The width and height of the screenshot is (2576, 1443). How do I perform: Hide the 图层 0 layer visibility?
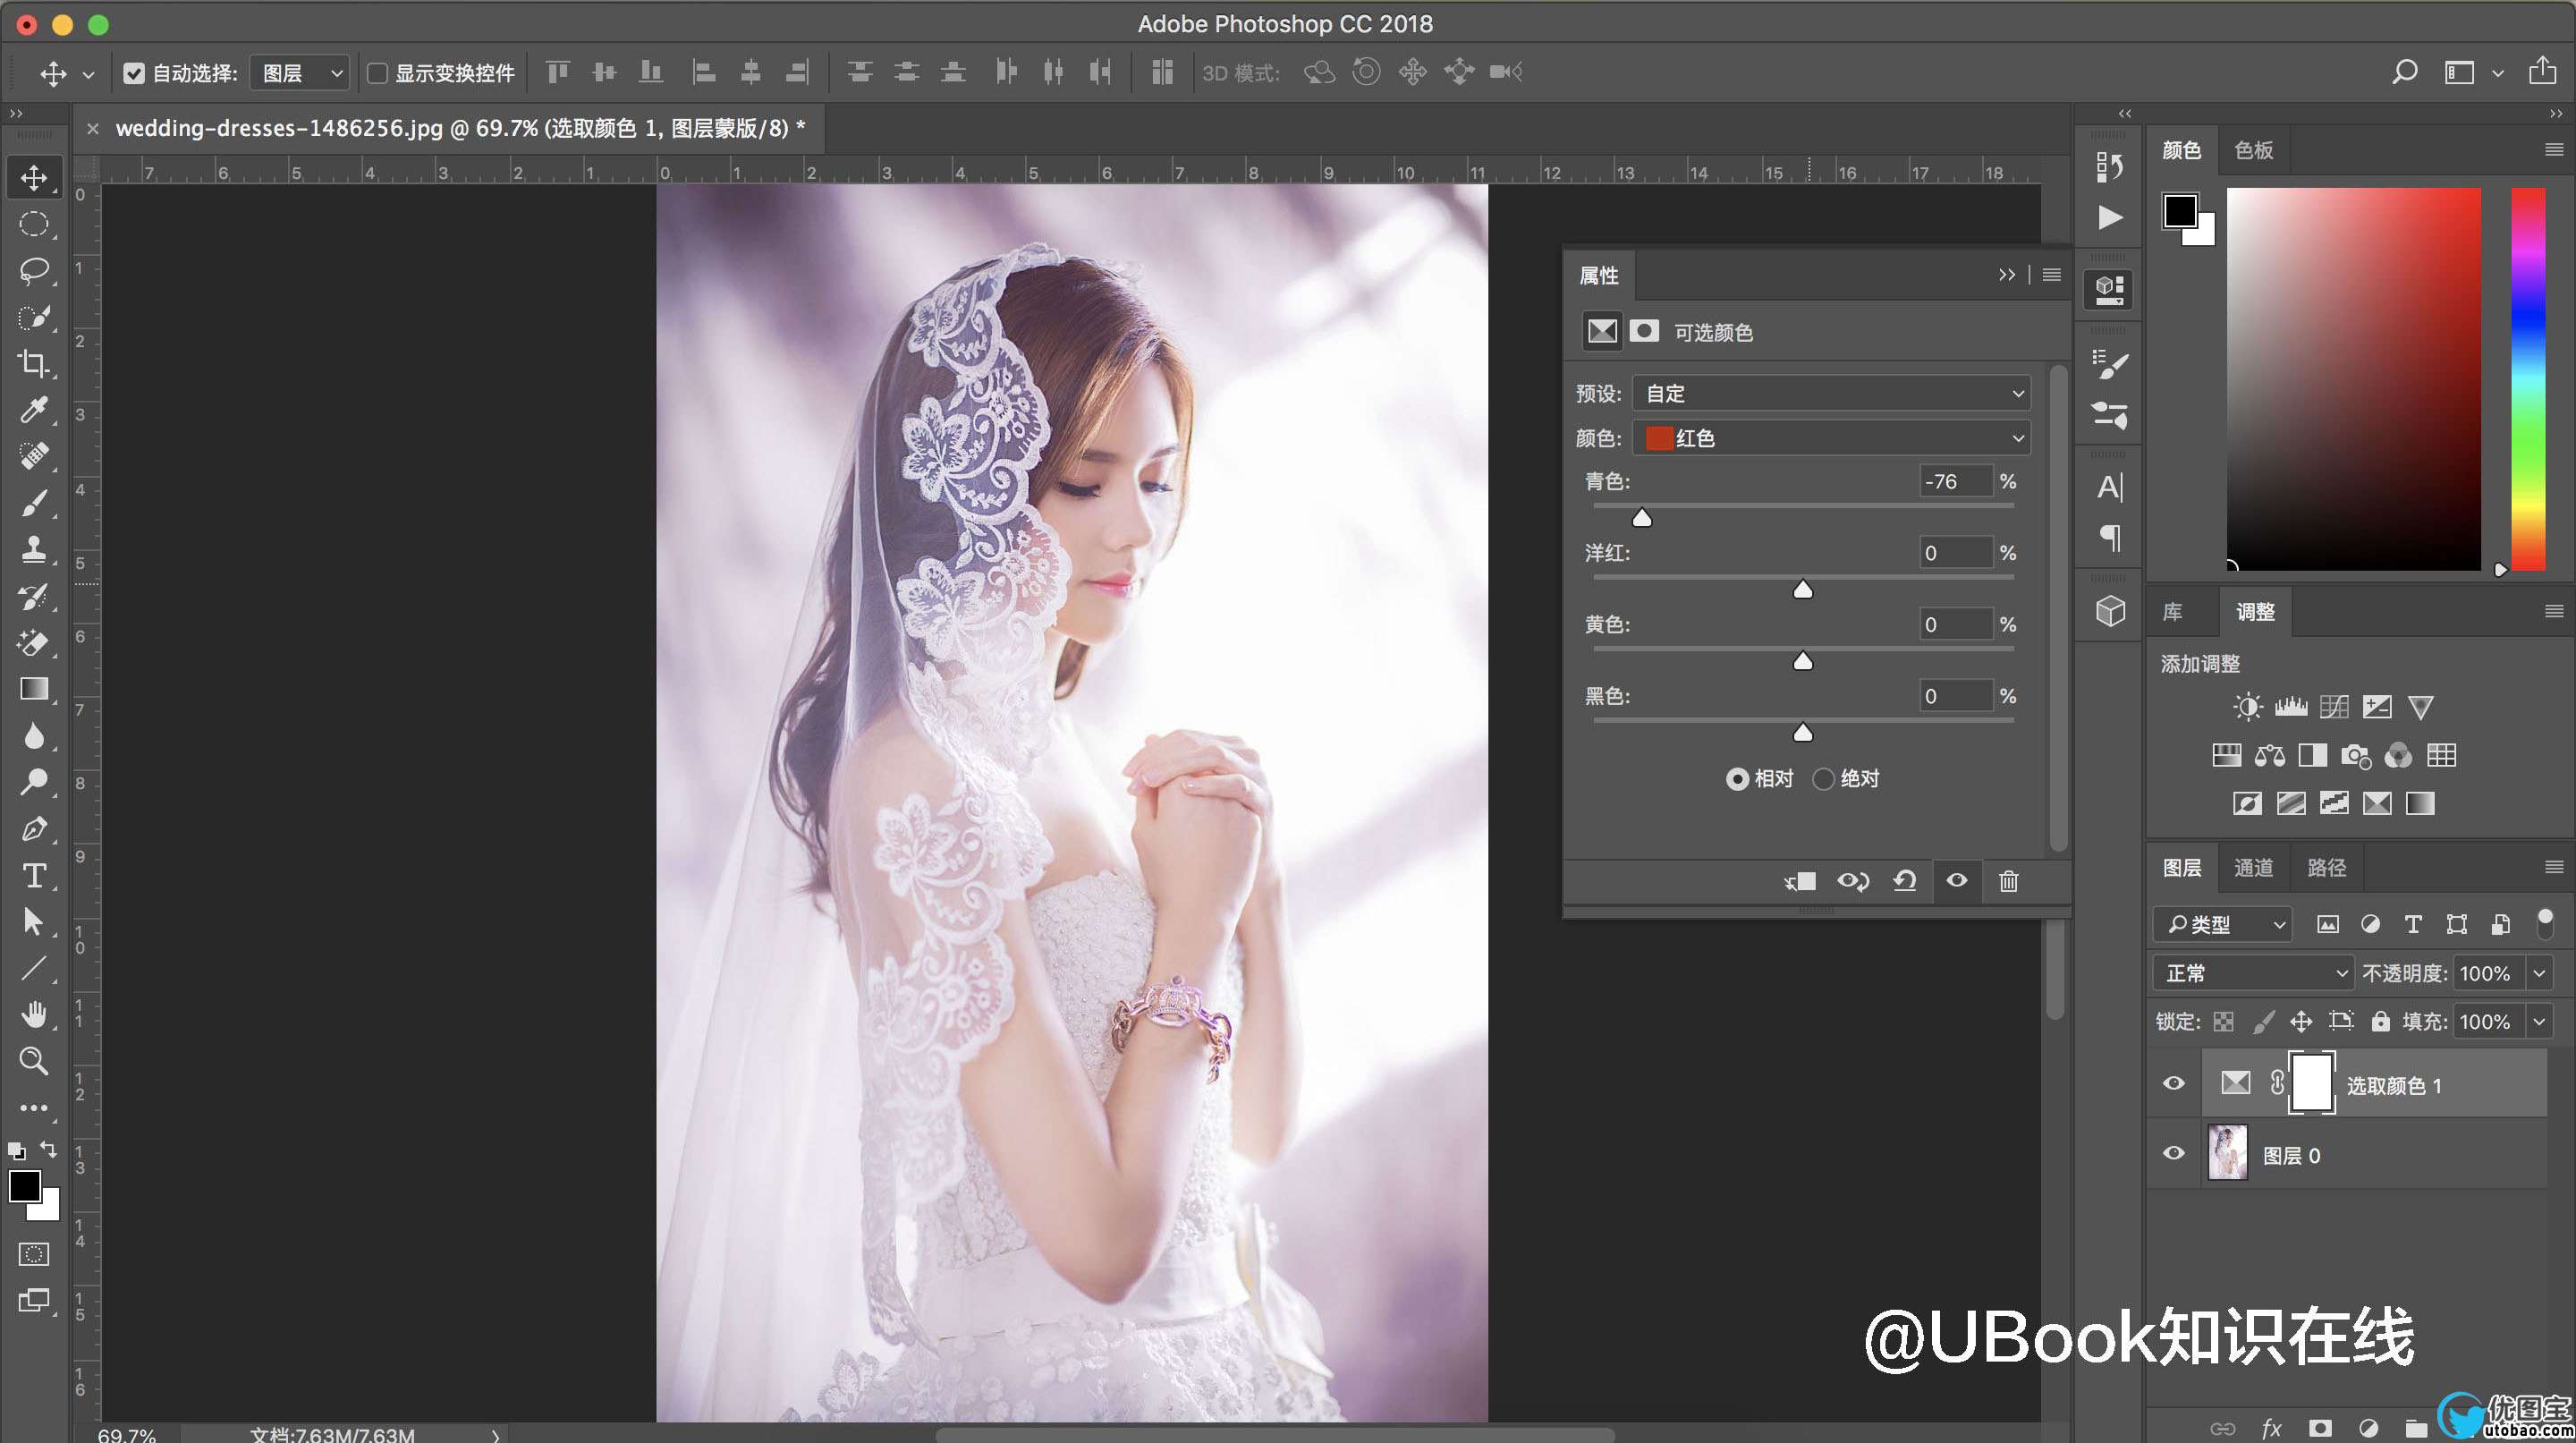click(2173, 1153)
